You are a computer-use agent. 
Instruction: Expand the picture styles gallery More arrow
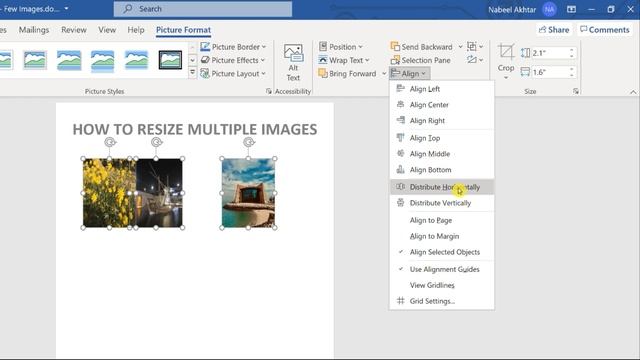[x=192, y=73]
